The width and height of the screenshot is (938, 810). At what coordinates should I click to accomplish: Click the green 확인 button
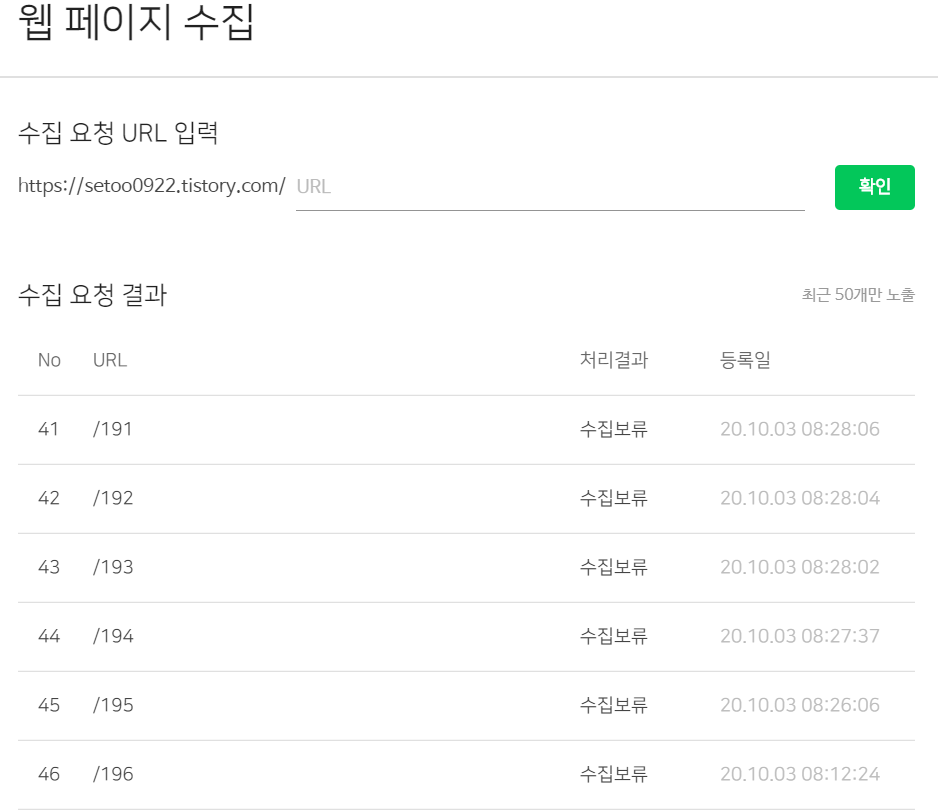(x=874, y=187)
